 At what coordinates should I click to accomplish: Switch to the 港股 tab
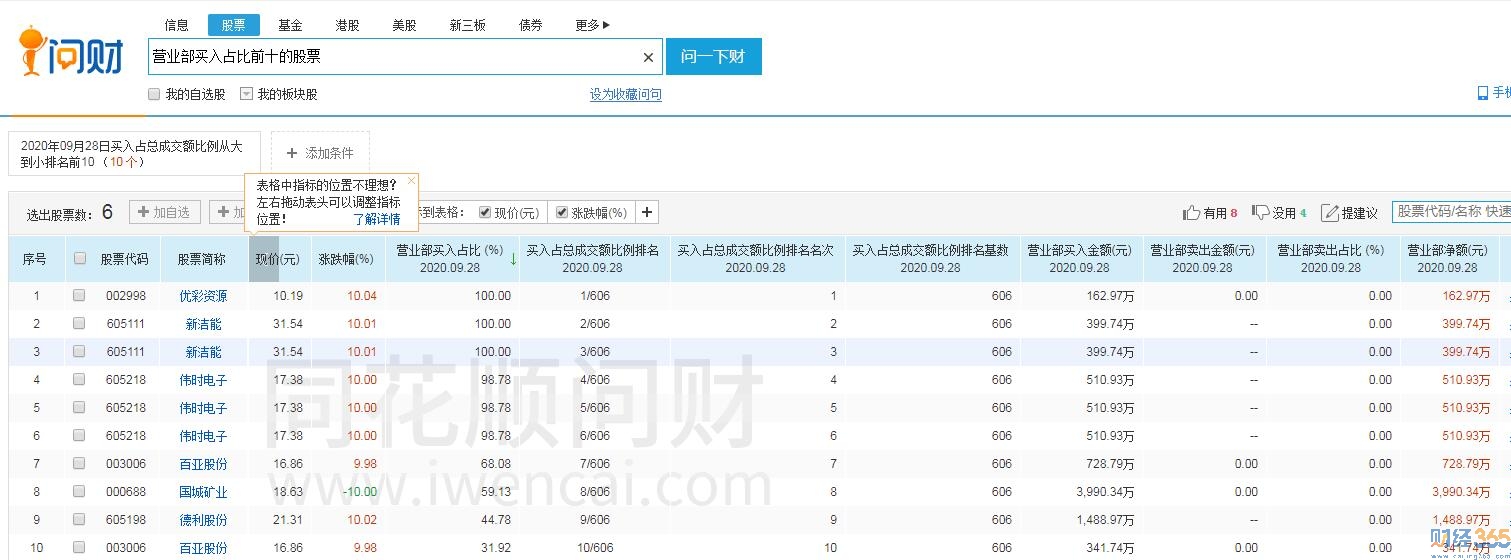[x=347, y=25]
